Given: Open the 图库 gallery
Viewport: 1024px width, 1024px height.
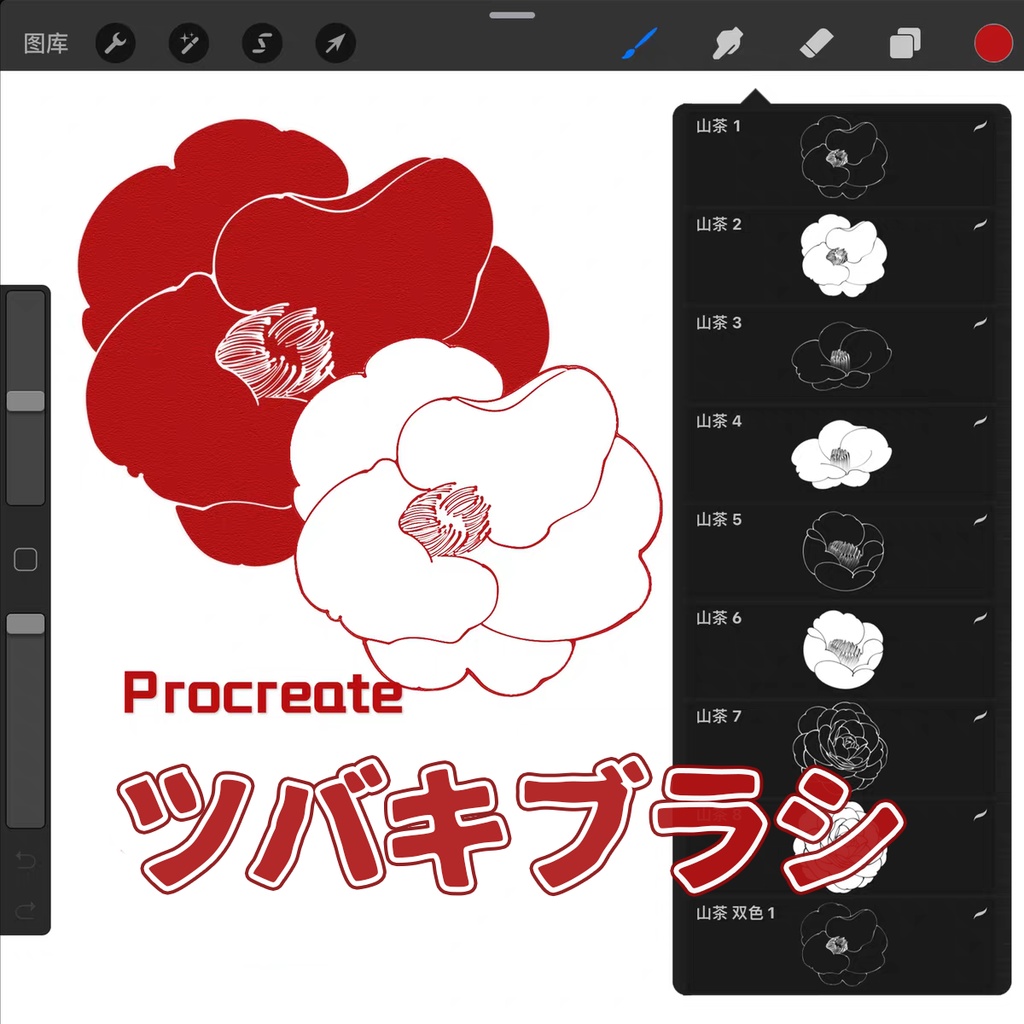Looking at the screenshot, I should 46,44.
